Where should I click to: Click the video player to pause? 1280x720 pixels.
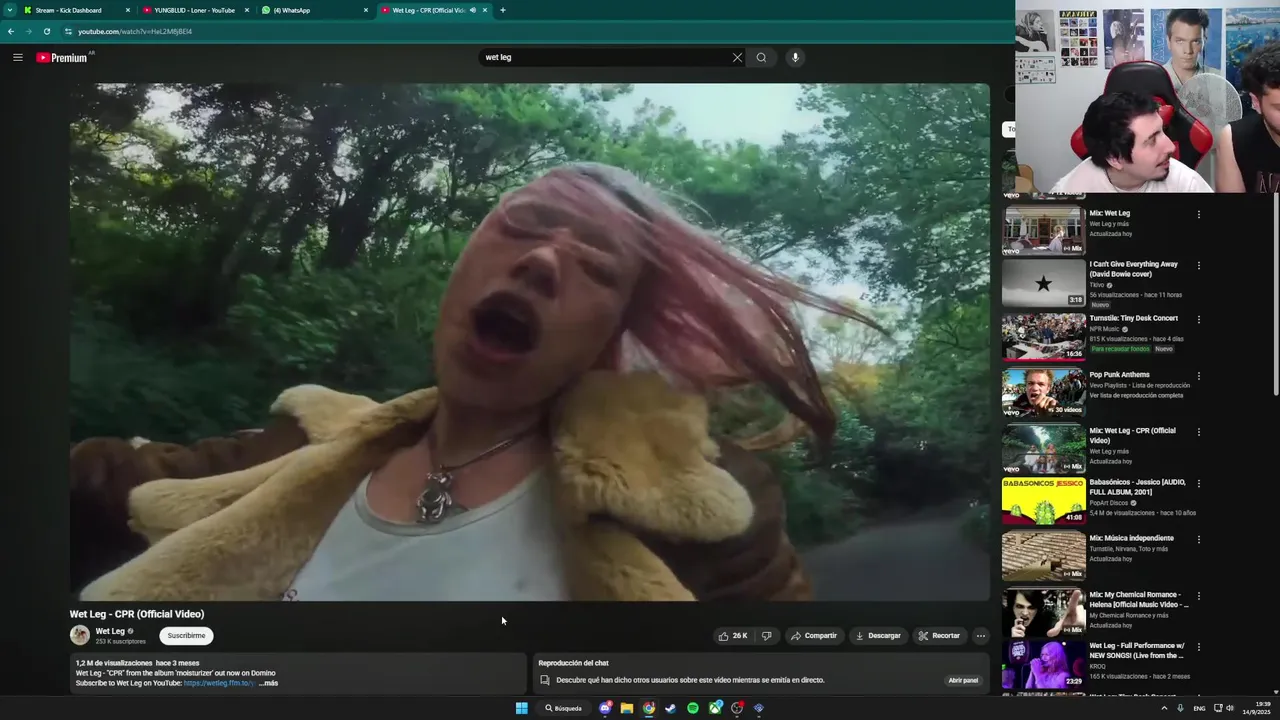coord(529,342)
